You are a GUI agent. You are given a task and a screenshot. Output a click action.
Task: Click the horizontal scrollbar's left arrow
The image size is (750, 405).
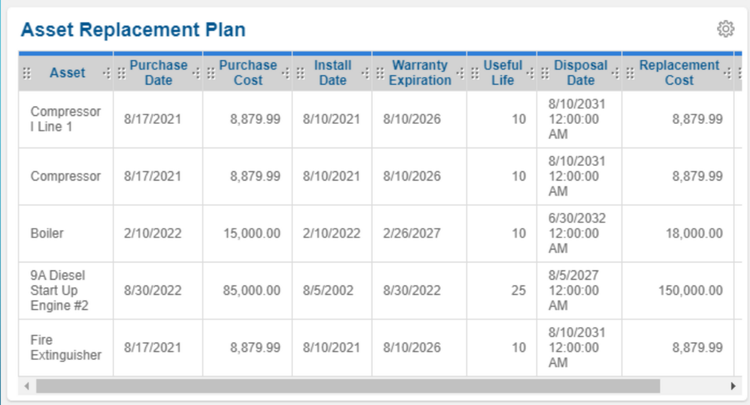pyautogui.click(x=26, y=385)
